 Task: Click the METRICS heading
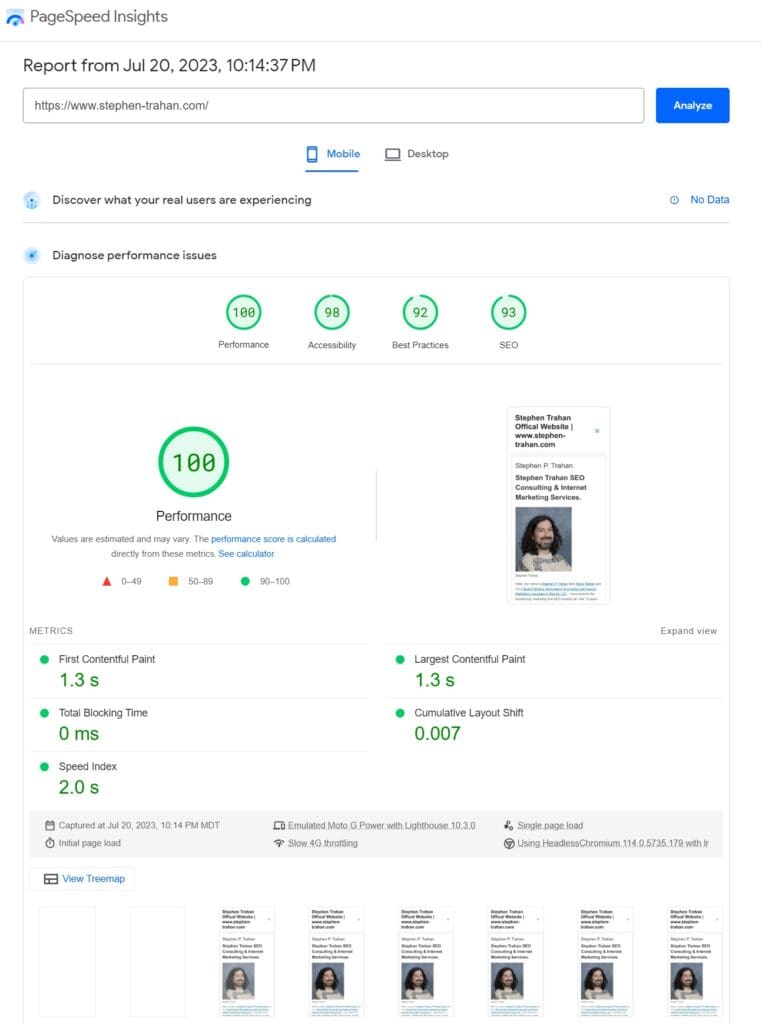click(51, 631)
